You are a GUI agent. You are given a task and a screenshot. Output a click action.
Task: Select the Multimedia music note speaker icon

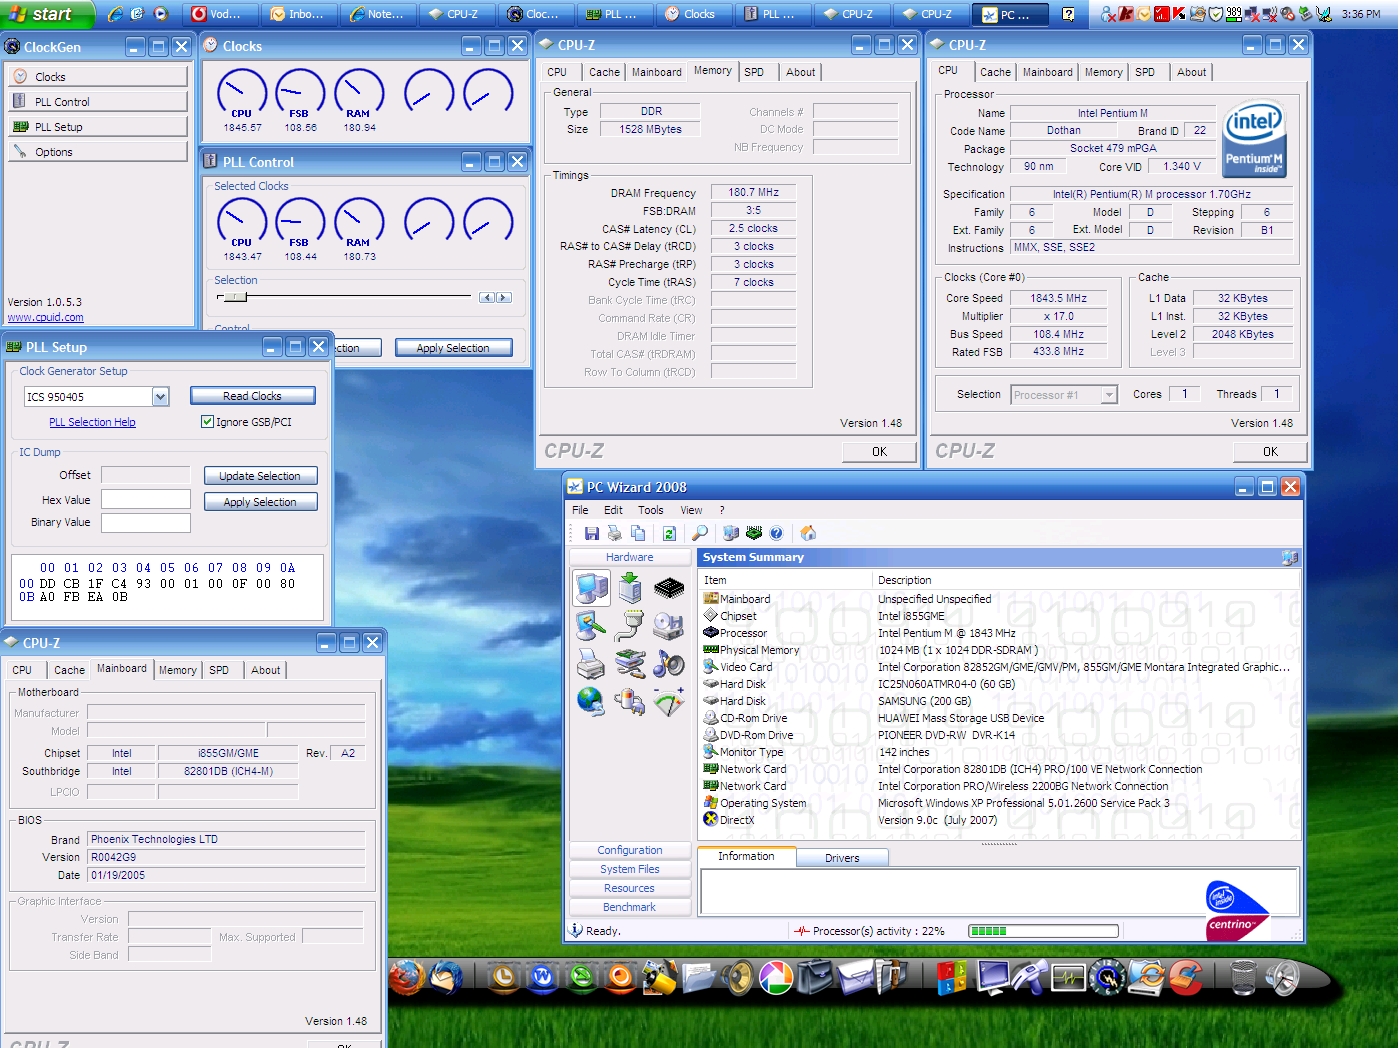pos(669,664)
